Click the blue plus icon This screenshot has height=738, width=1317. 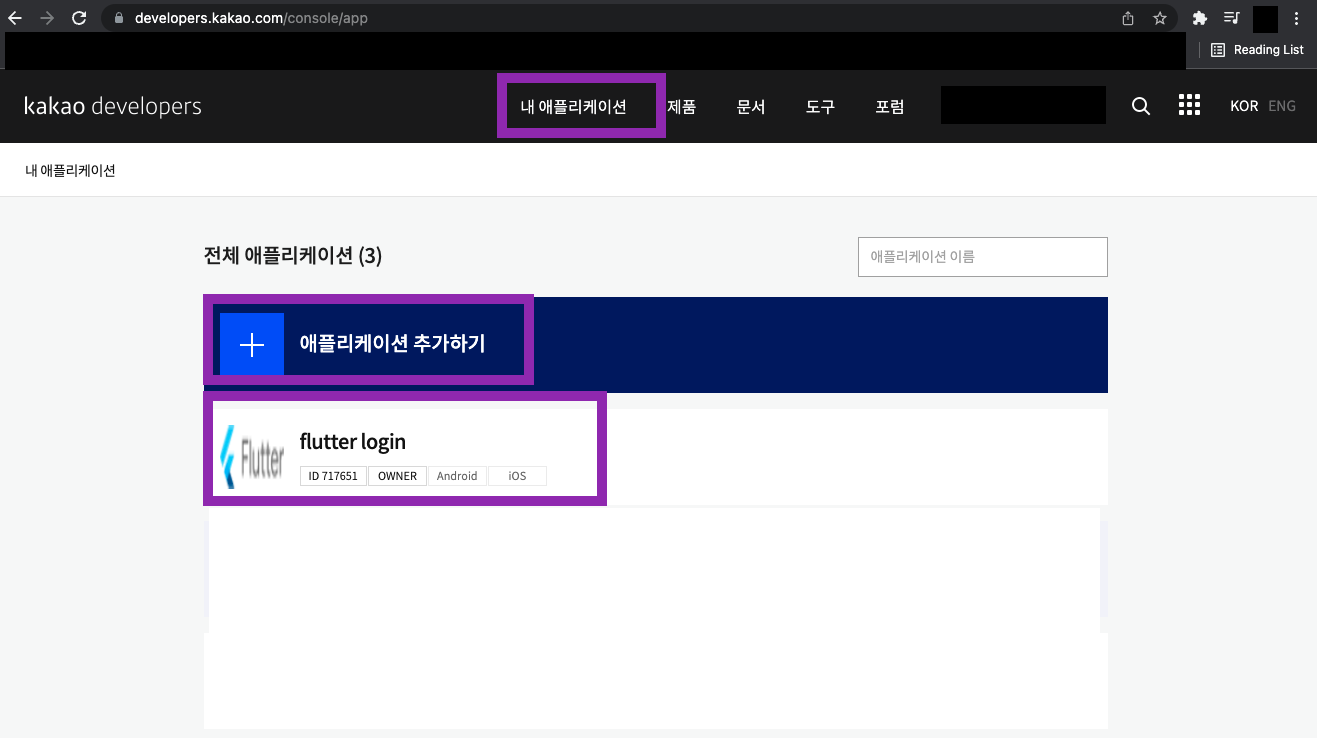[x=252, y=345]
